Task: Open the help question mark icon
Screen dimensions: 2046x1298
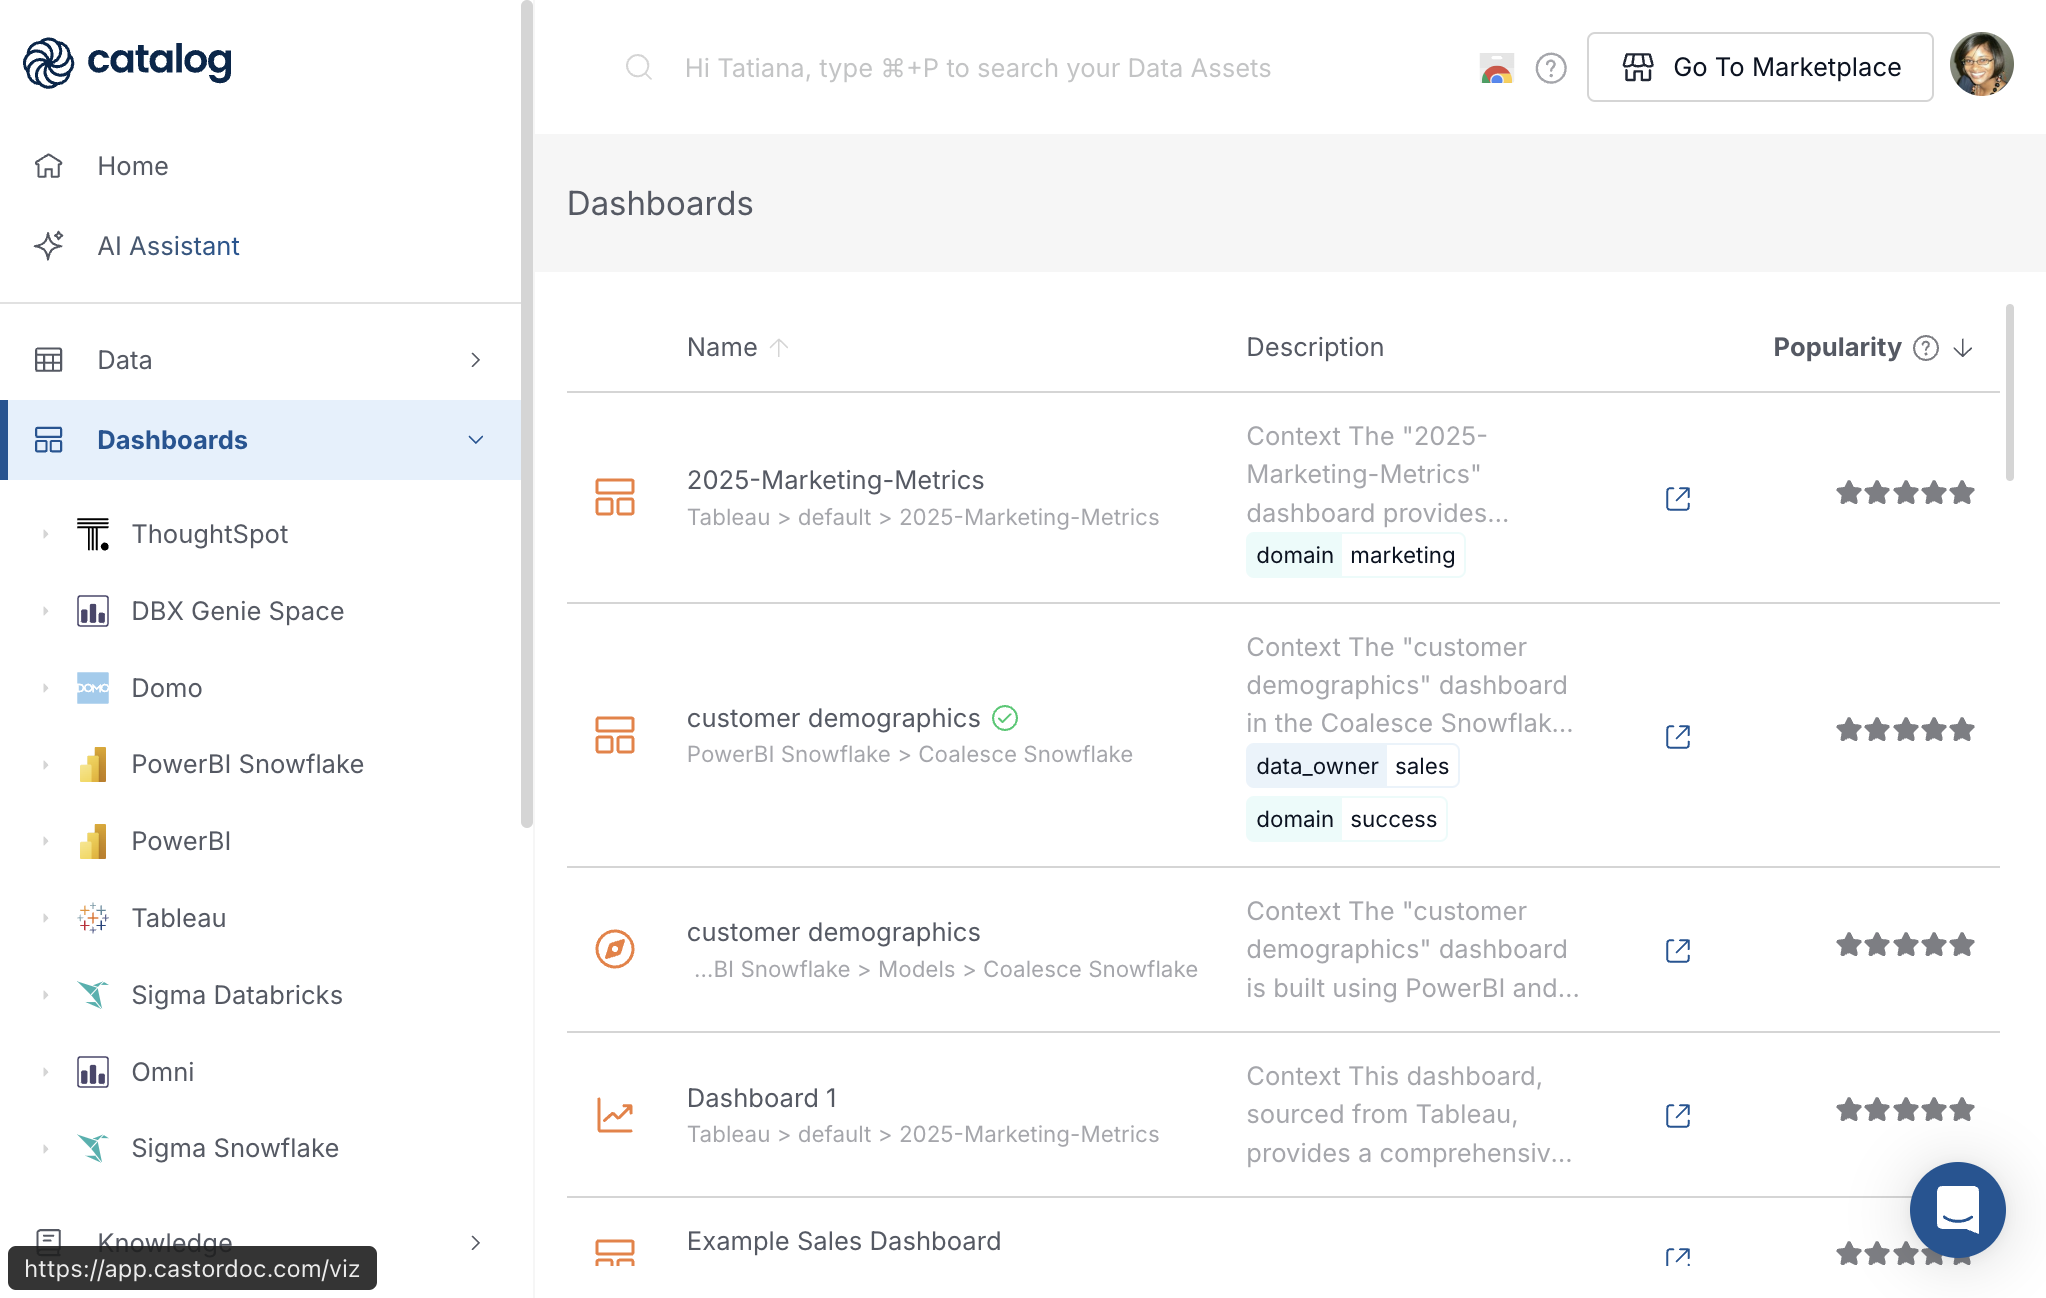Action: (x=1551, y=68)
